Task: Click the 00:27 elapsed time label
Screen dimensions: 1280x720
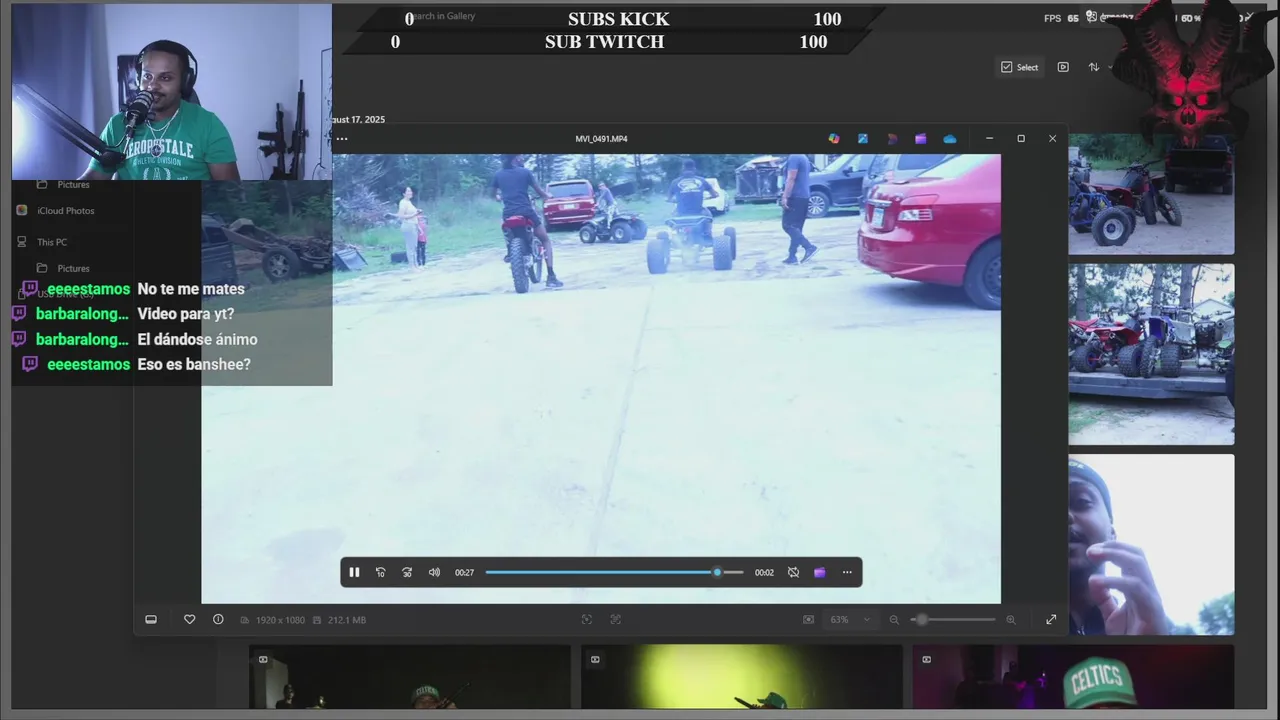Action: pos(464,572)
